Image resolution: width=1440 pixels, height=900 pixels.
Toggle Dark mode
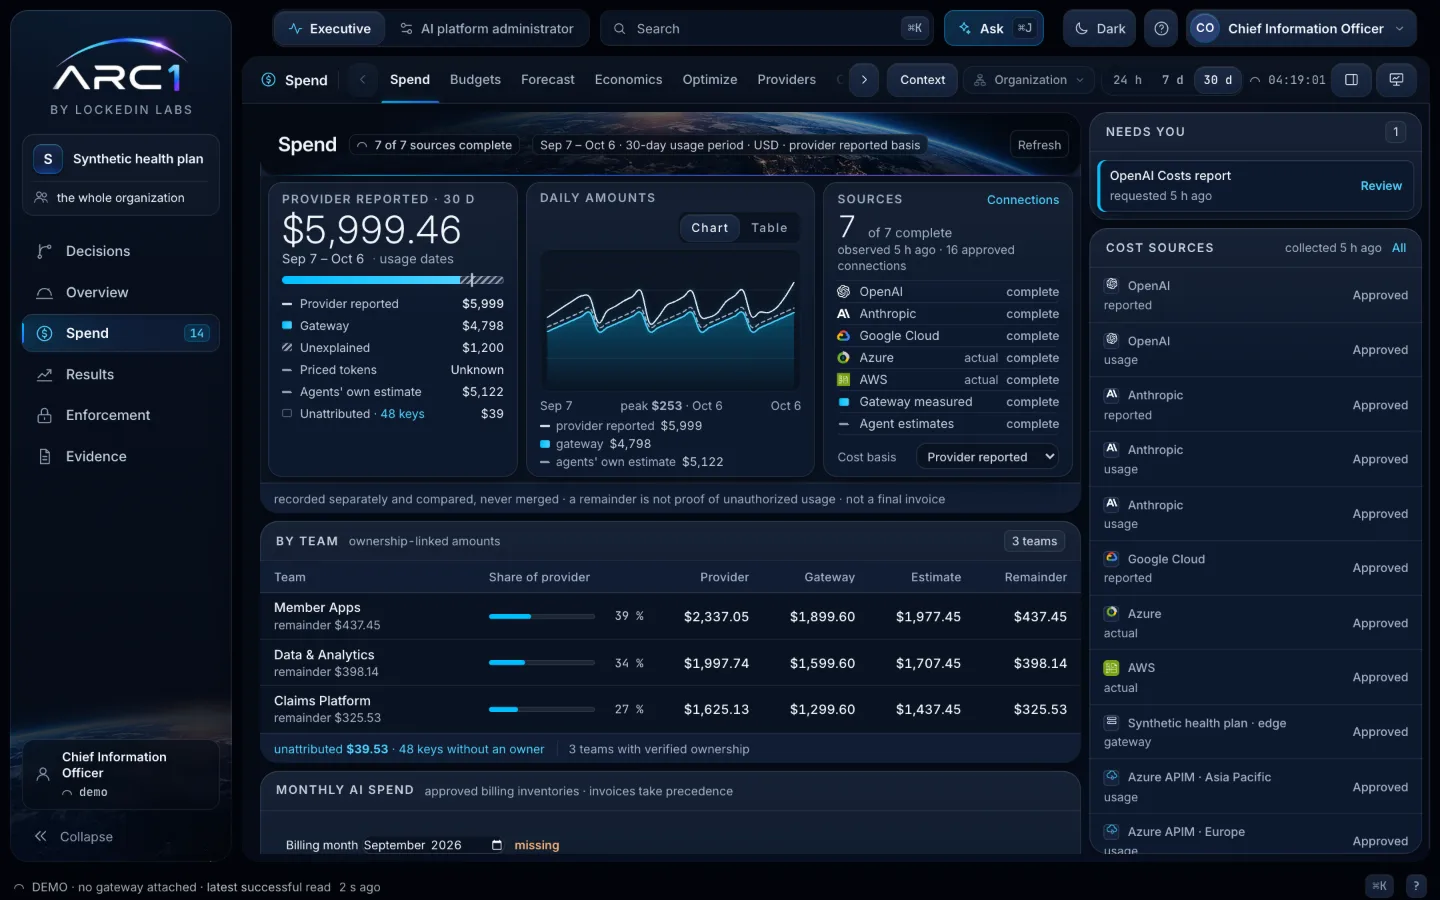point(1099,29)
